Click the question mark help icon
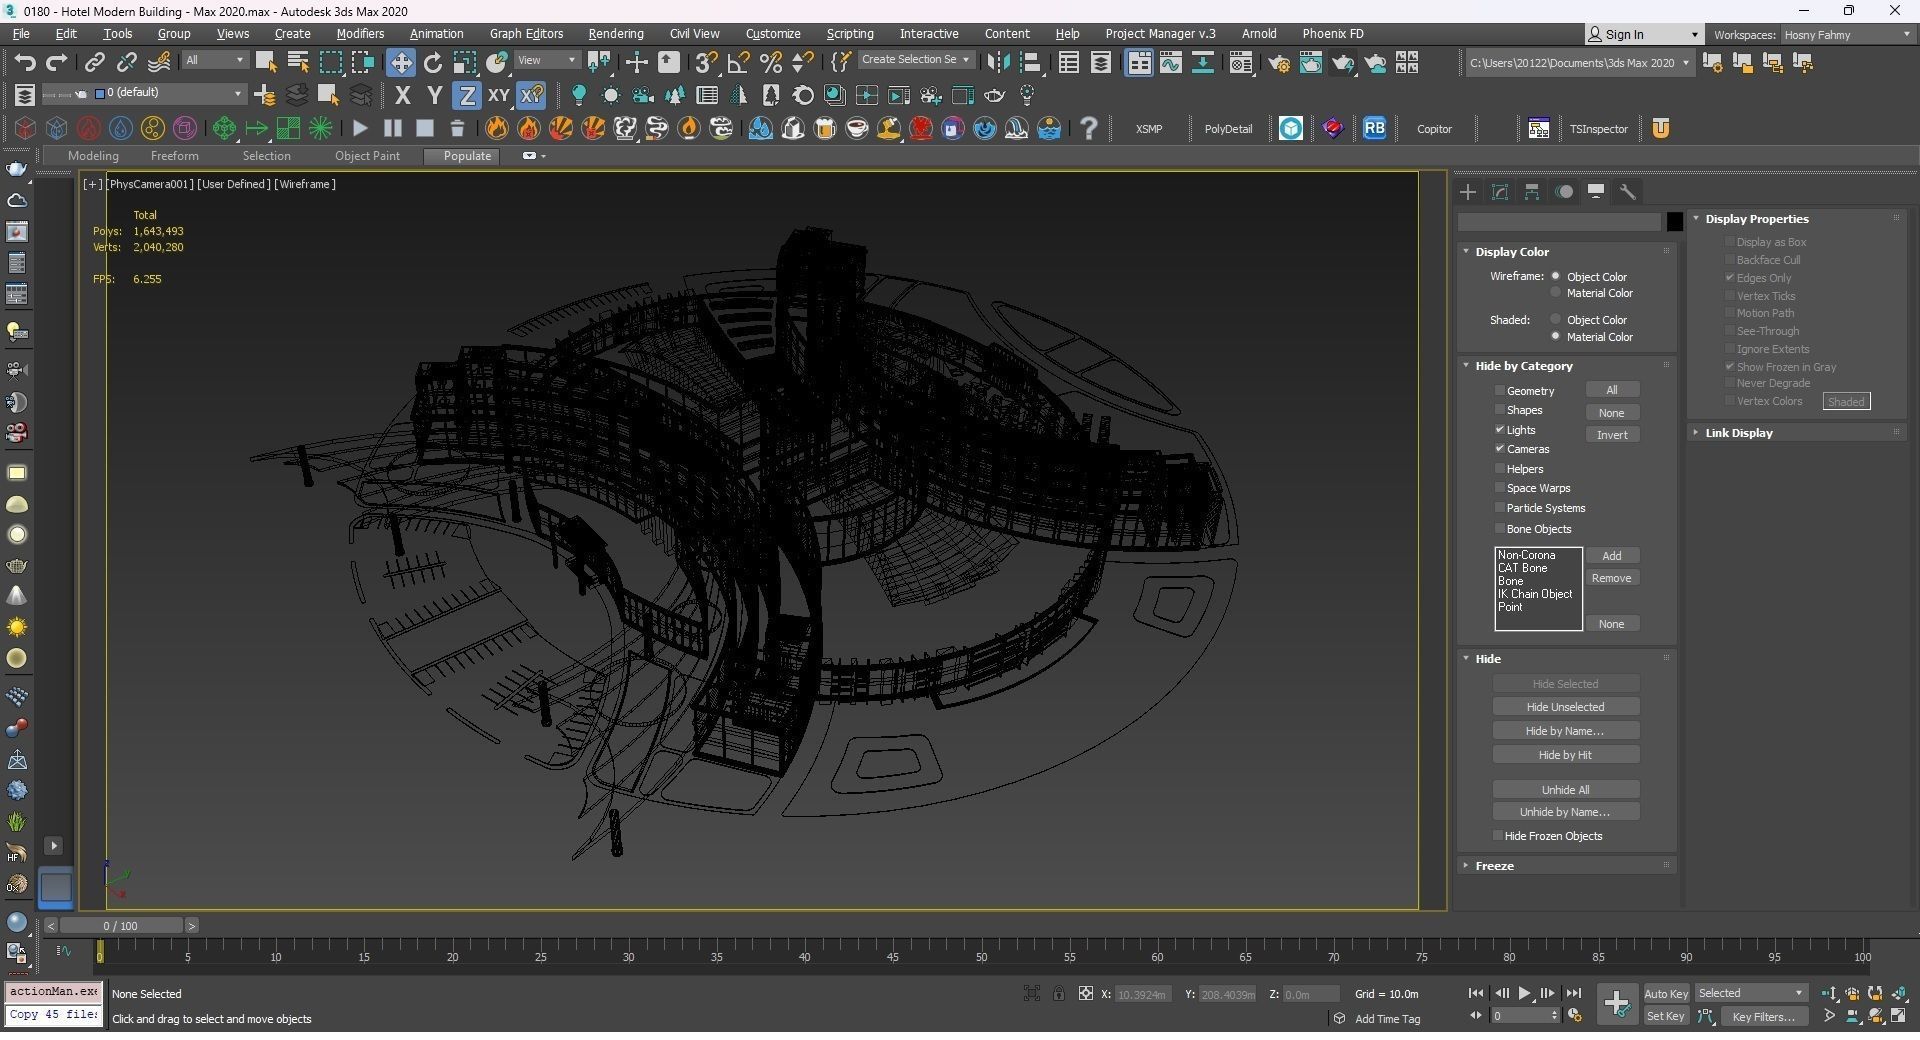 tap(1089, 128)
